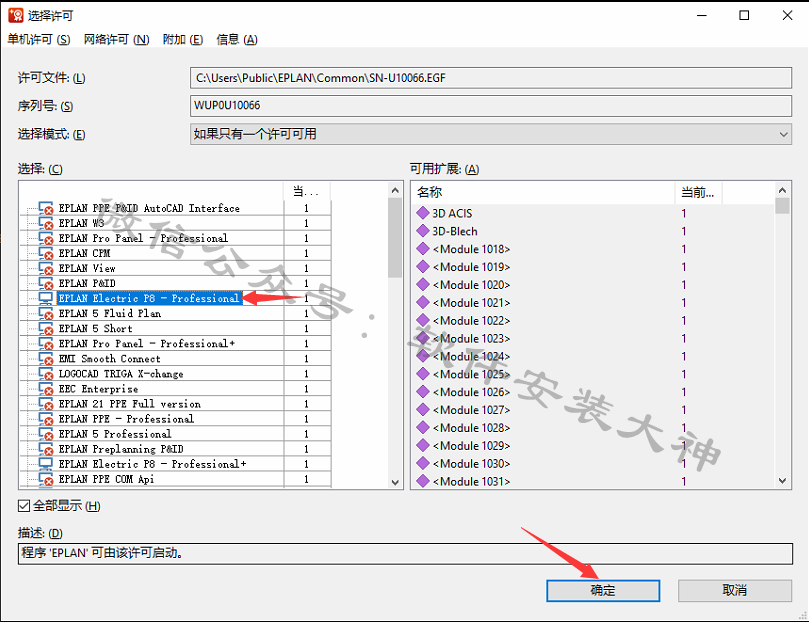Viewport: 809px width, 622px height.
Task: Select the 3D-Blech extension
Action: (455, 231)
